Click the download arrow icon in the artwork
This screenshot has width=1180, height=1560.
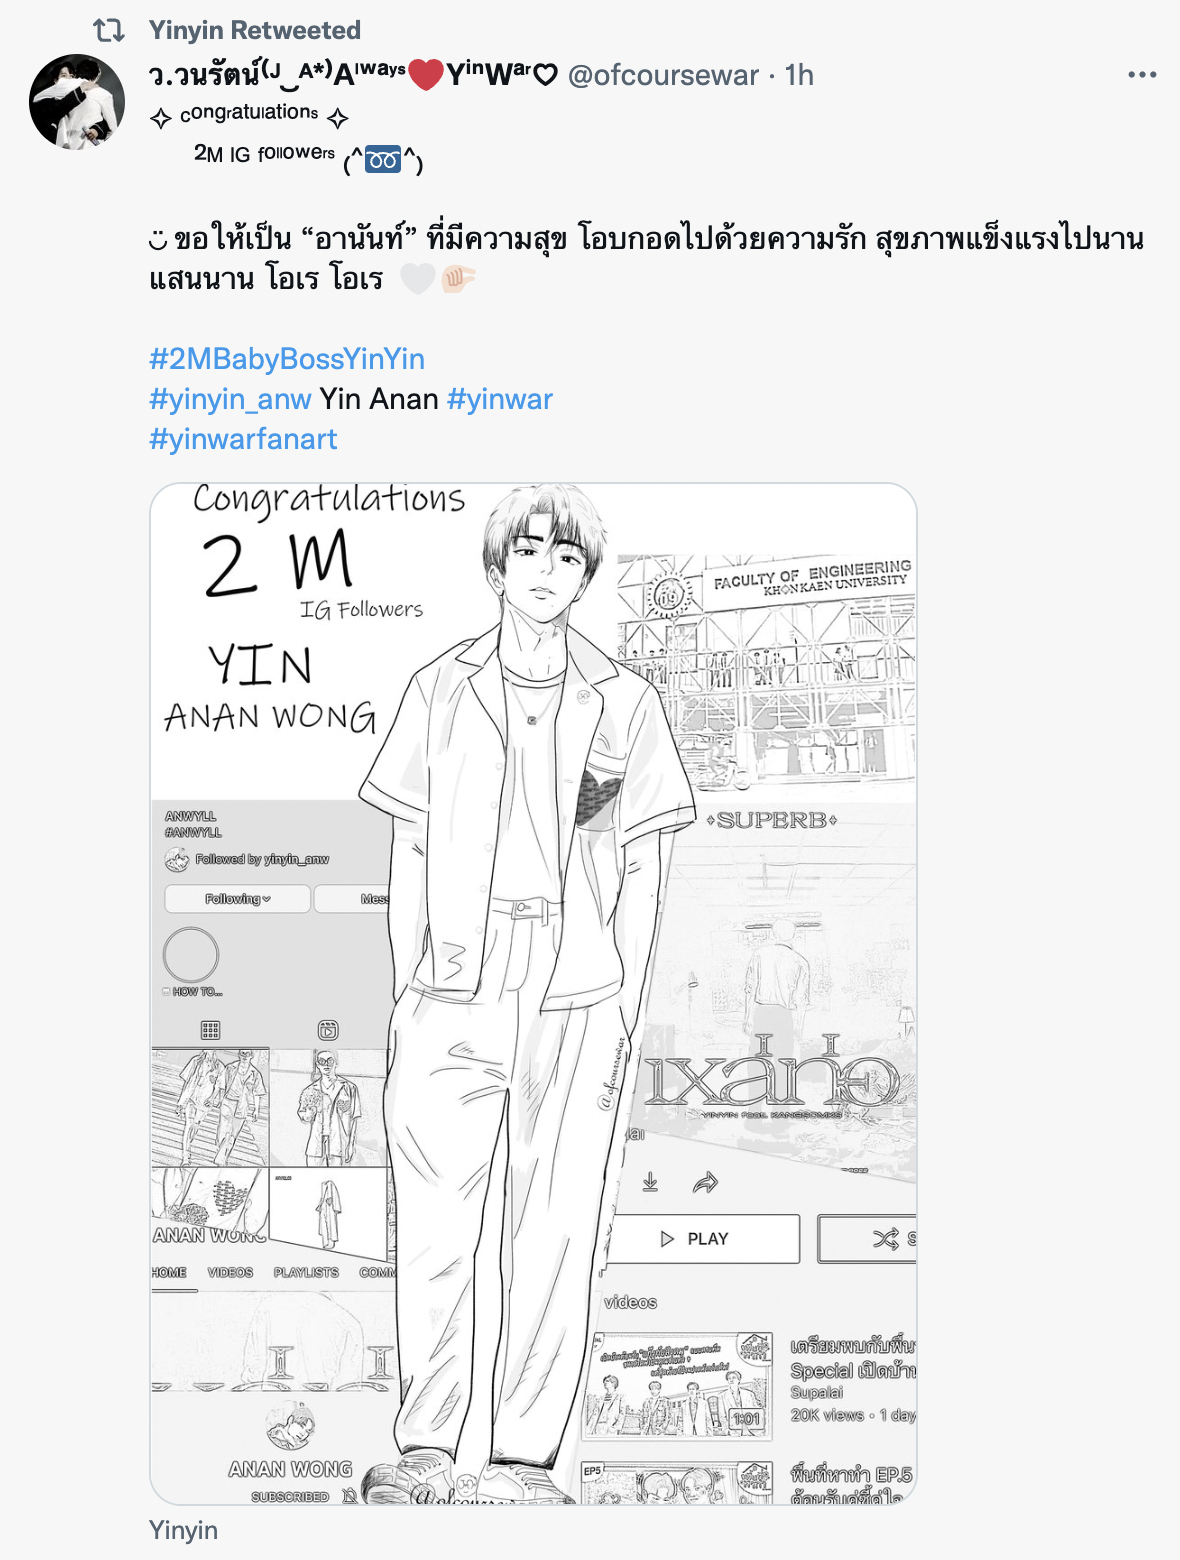[x=650, y=1182]
